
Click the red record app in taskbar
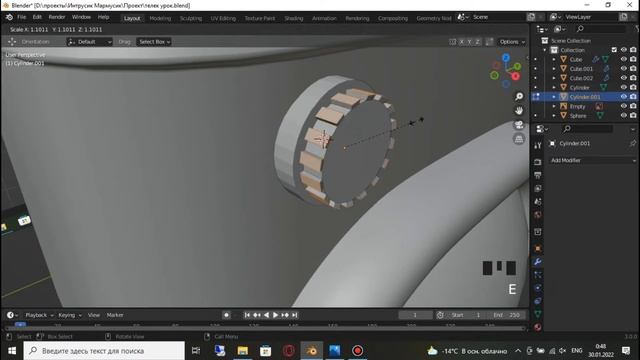click(357, 351)
